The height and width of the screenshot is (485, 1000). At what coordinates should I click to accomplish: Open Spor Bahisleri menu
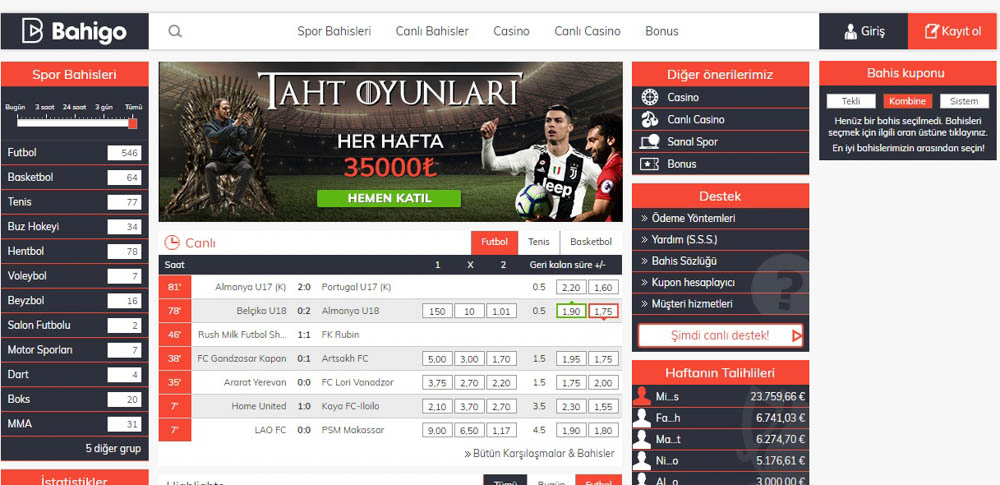click(x=334, y=31)
